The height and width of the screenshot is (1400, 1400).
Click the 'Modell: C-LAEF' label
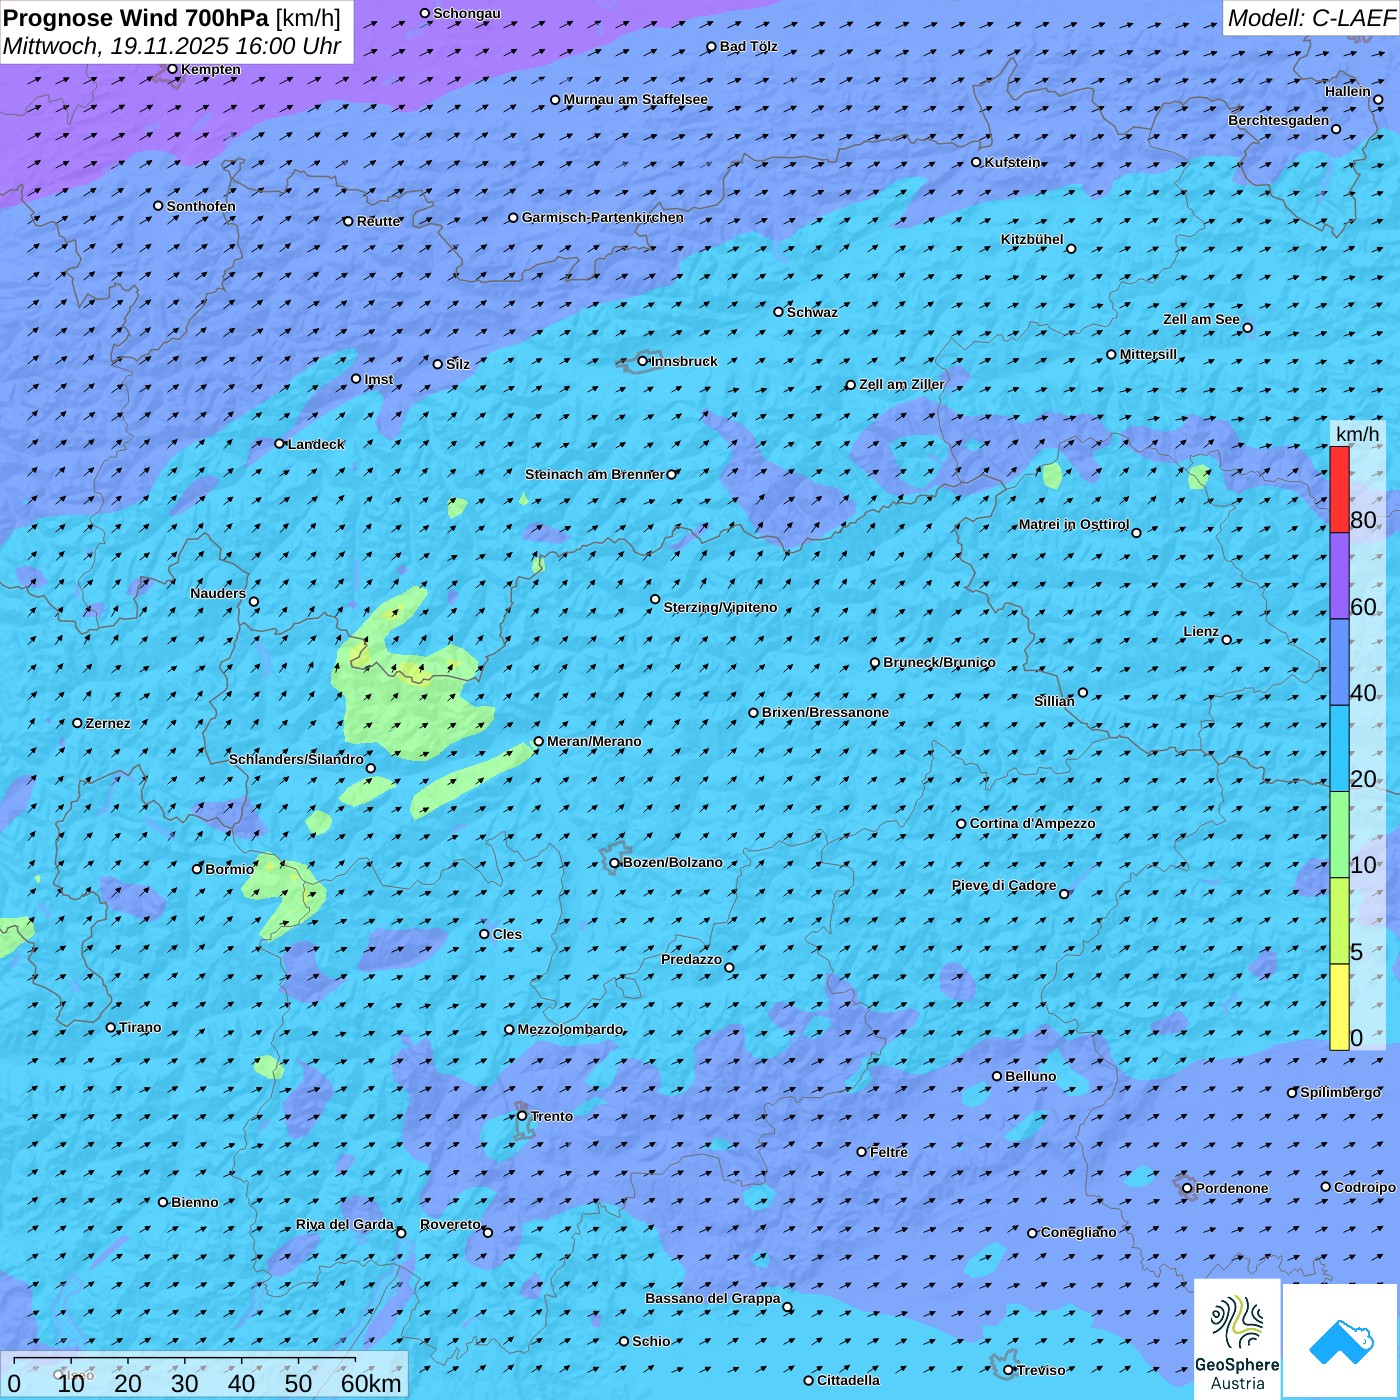[1311, 18]
